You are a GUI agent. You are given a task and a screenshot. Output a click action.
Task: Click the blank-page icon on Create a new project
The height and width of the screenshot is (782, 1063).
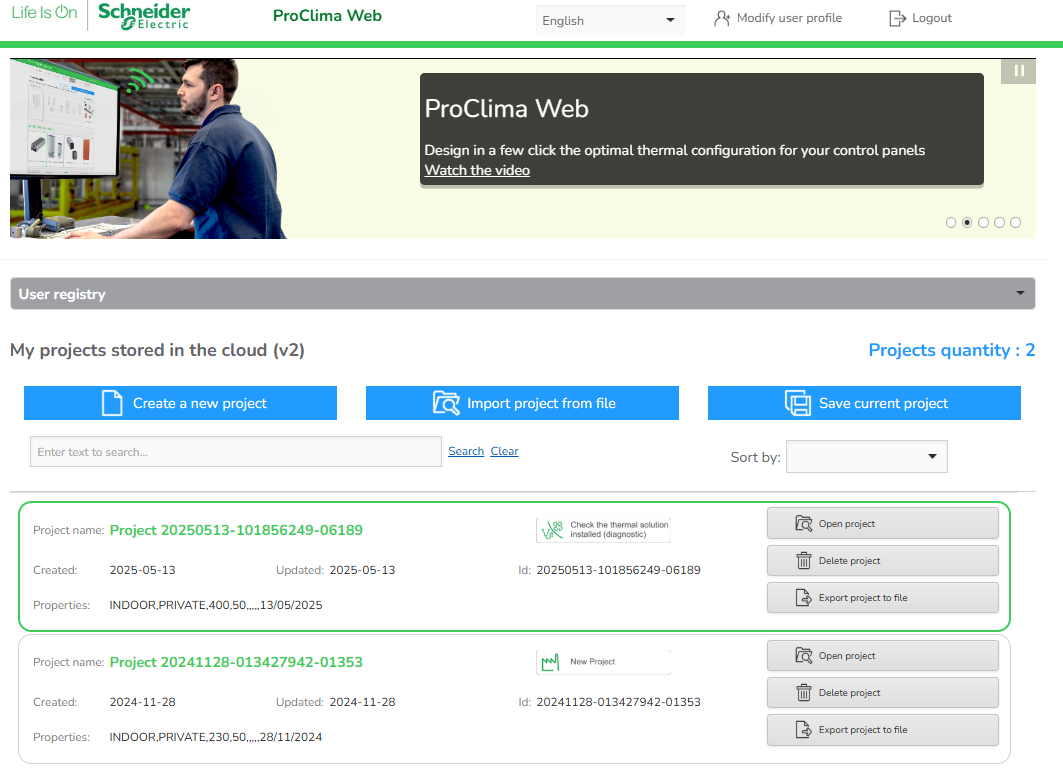pyautogui.click(x=112, y=403)
